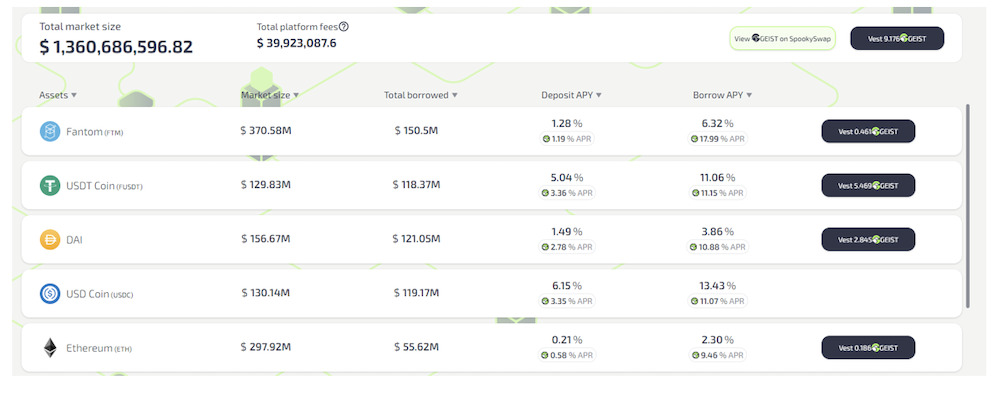The width and height of the screenshot is (1000, 394).
Task: Open the Total platform fees help icon
Action: click(344, 27)
